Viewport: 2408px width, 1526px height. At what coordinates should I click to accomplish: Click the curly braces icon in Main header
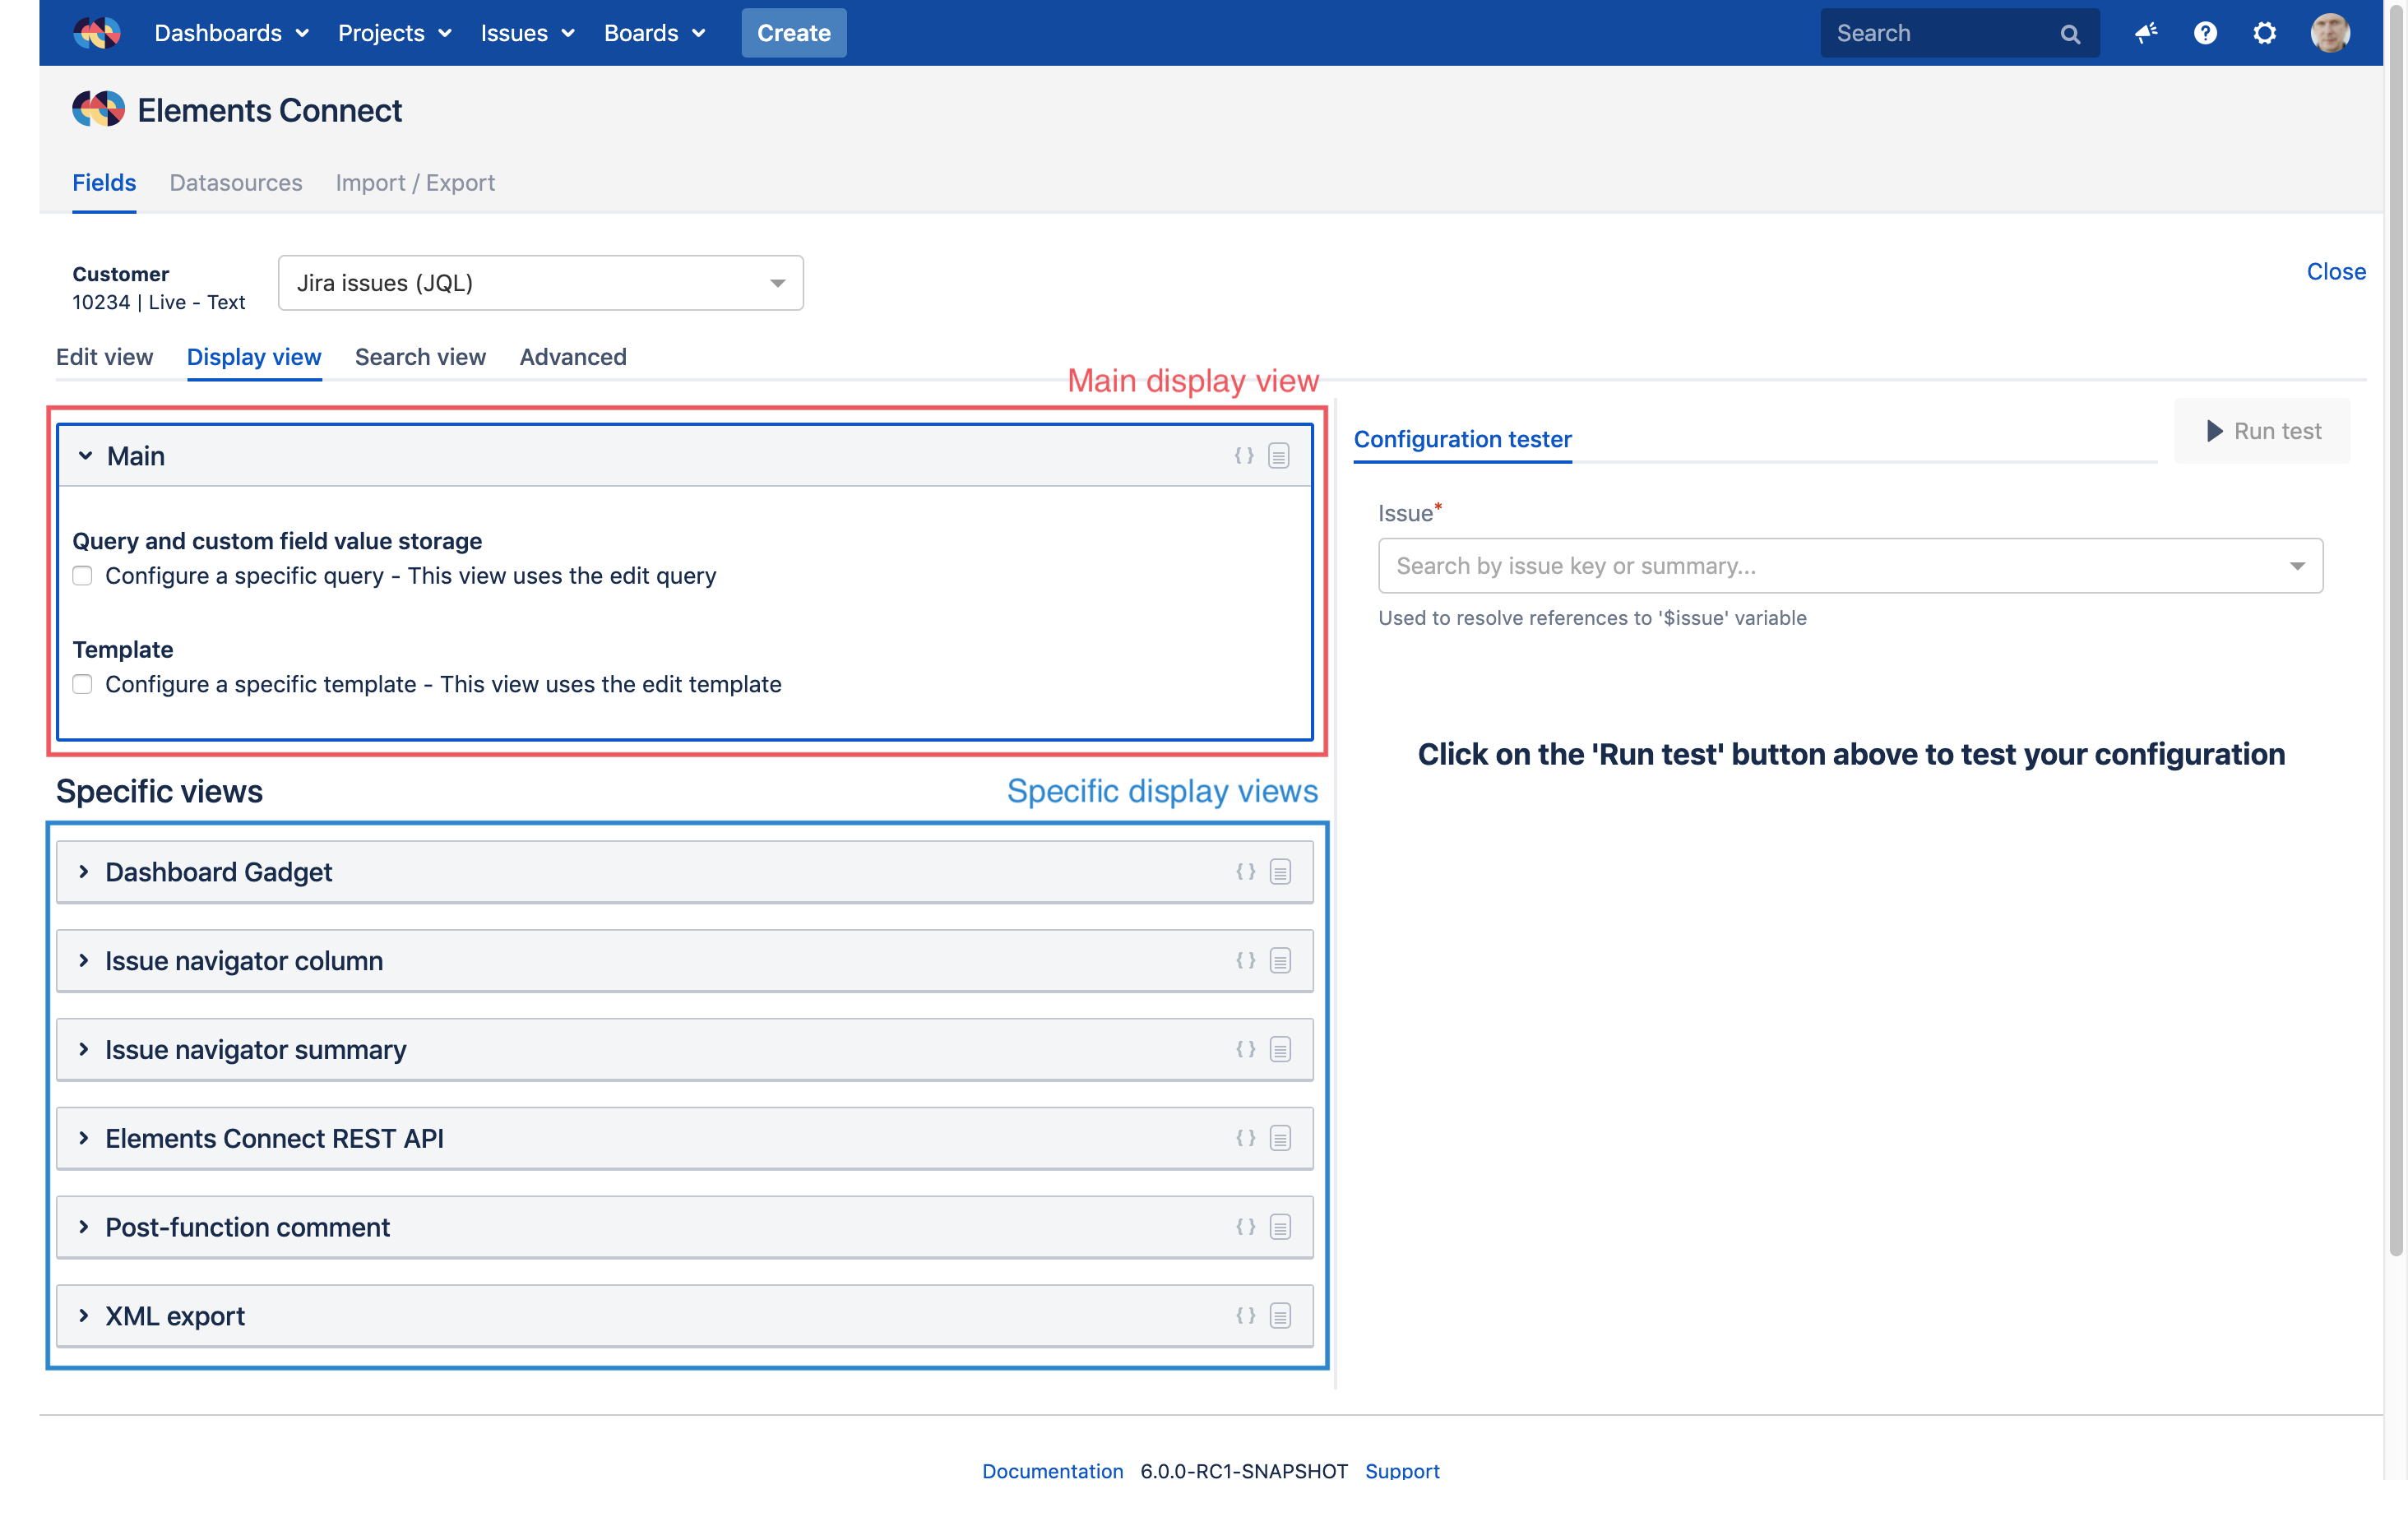coord(1243,456)
